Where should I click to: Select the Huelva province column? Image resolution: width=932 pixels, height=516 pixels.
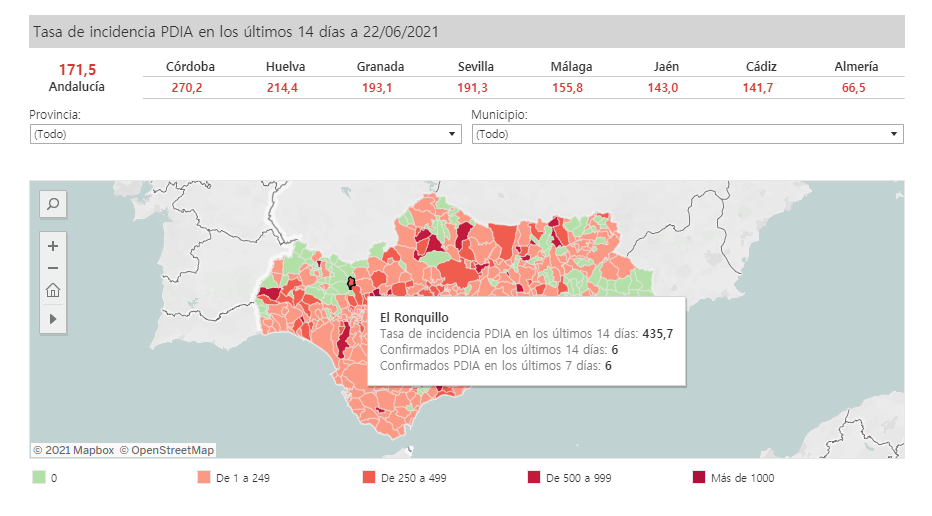point(285,67)
